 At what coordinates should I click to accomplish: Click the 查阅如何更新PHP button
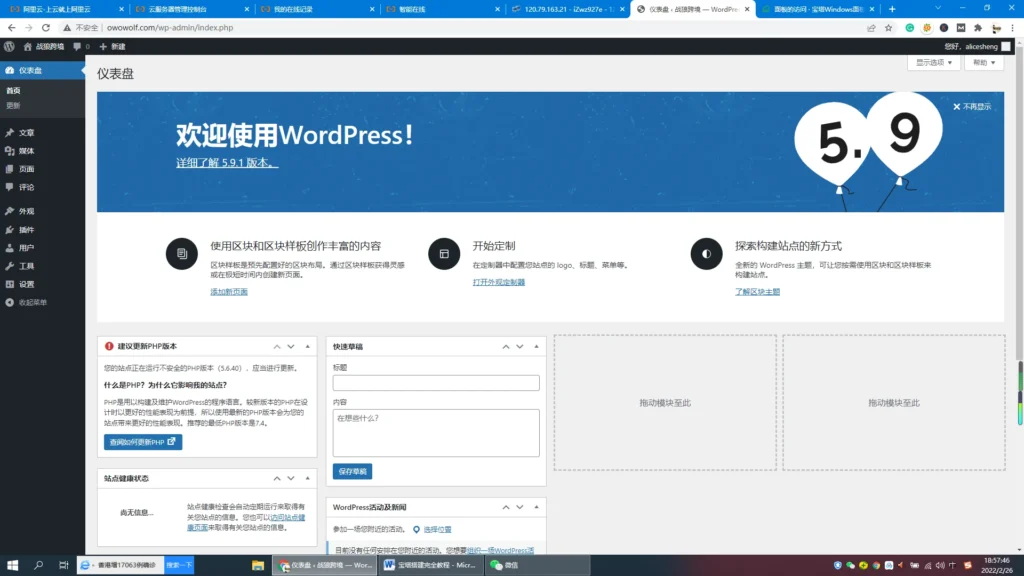click(143, 442)
